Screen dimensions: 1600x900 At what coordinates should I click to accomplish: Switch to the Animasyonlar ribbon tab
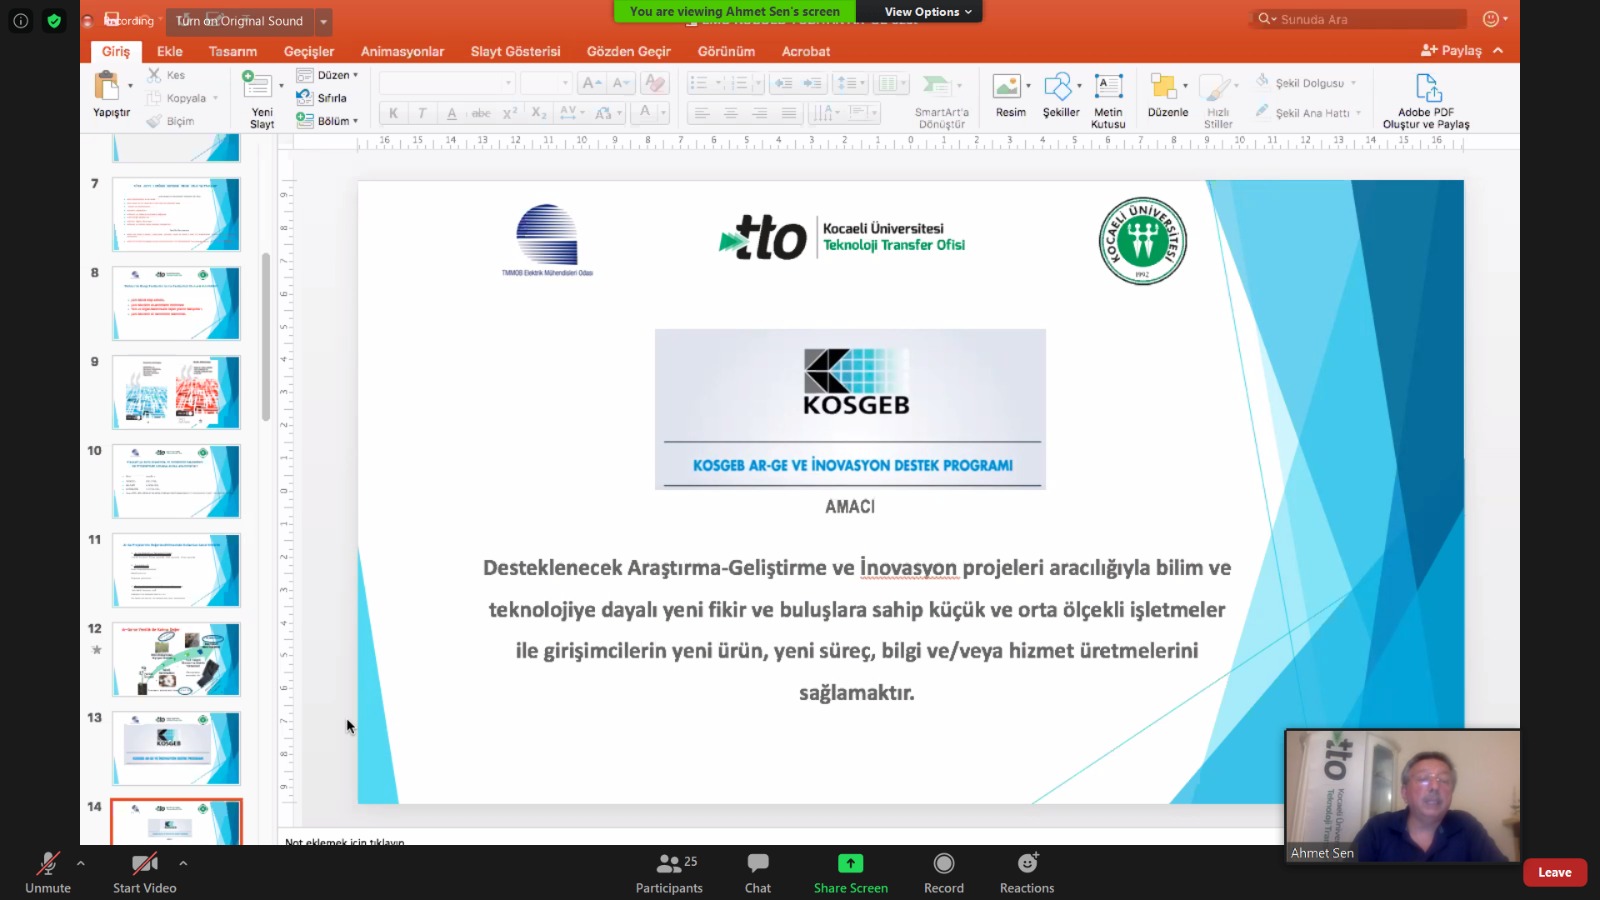[x=402, y=51]
